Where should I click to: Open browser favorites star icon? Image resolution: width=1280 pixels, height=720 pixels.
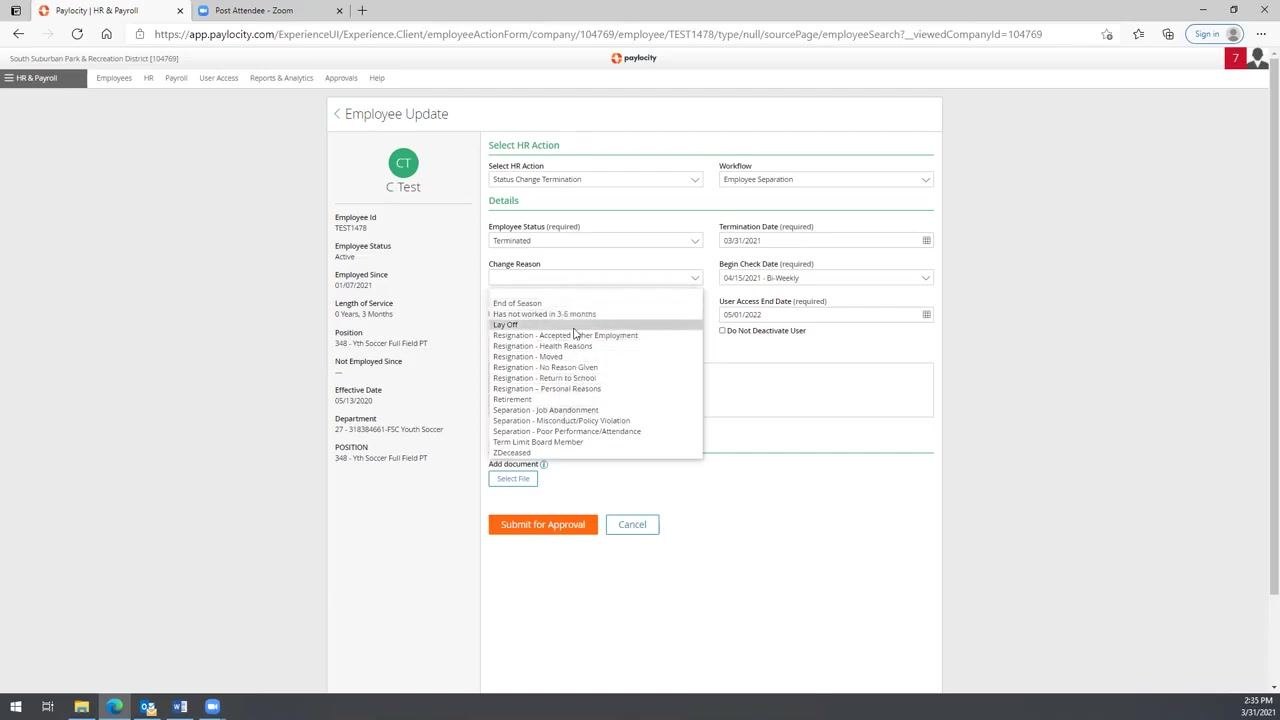[1138, 34]
